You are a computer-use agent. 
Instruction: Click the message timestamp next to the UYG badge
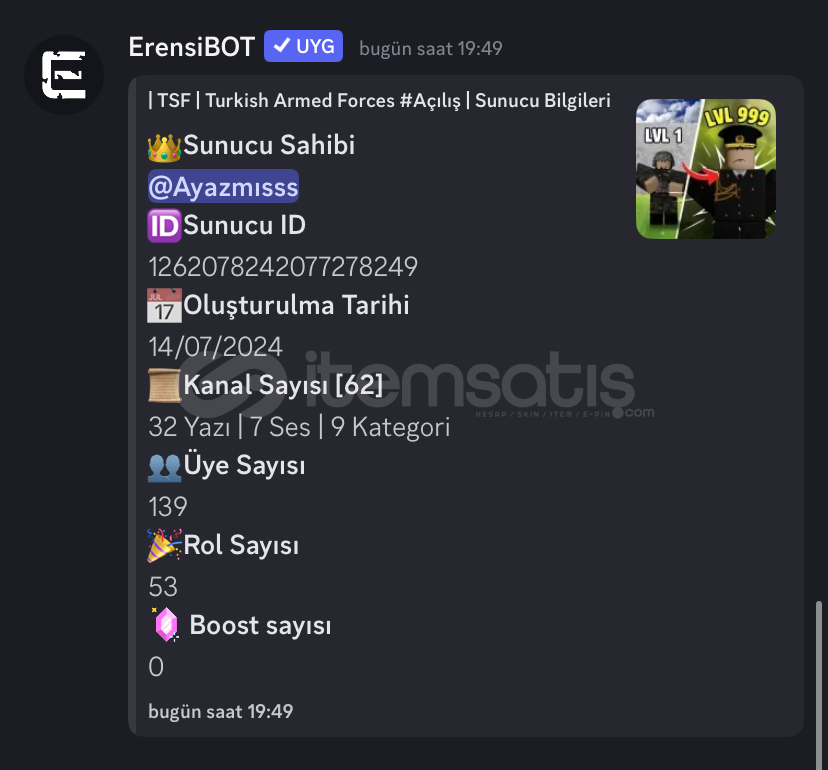[431, 49]
